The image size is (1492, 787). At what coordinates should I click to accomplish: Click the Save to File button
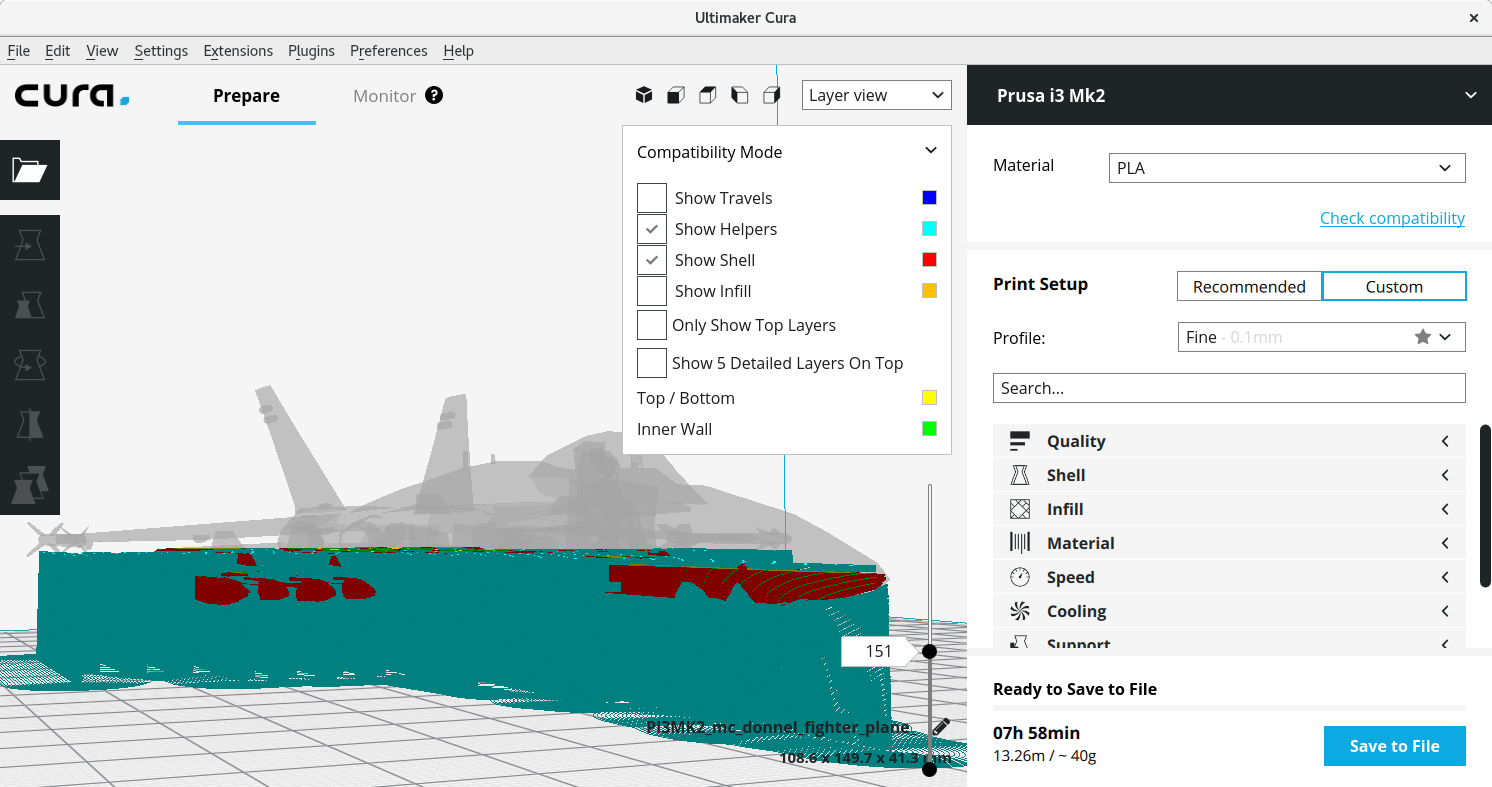pyautogui.click(x=1395, y=746)
